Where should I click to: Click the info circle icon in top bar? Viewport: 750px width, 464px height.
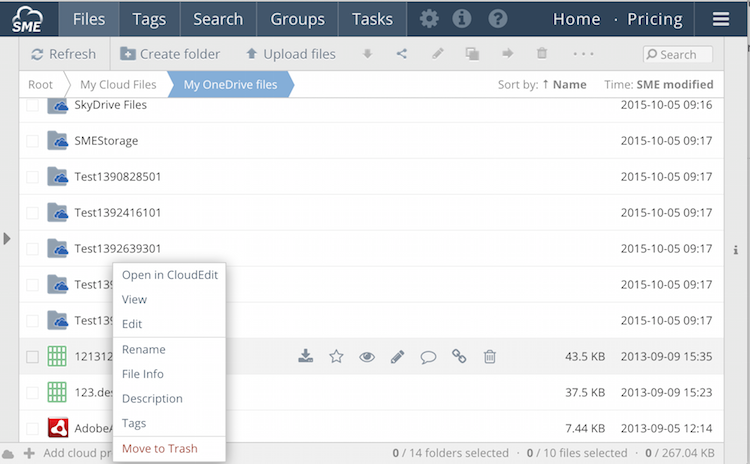click(462, 19)
